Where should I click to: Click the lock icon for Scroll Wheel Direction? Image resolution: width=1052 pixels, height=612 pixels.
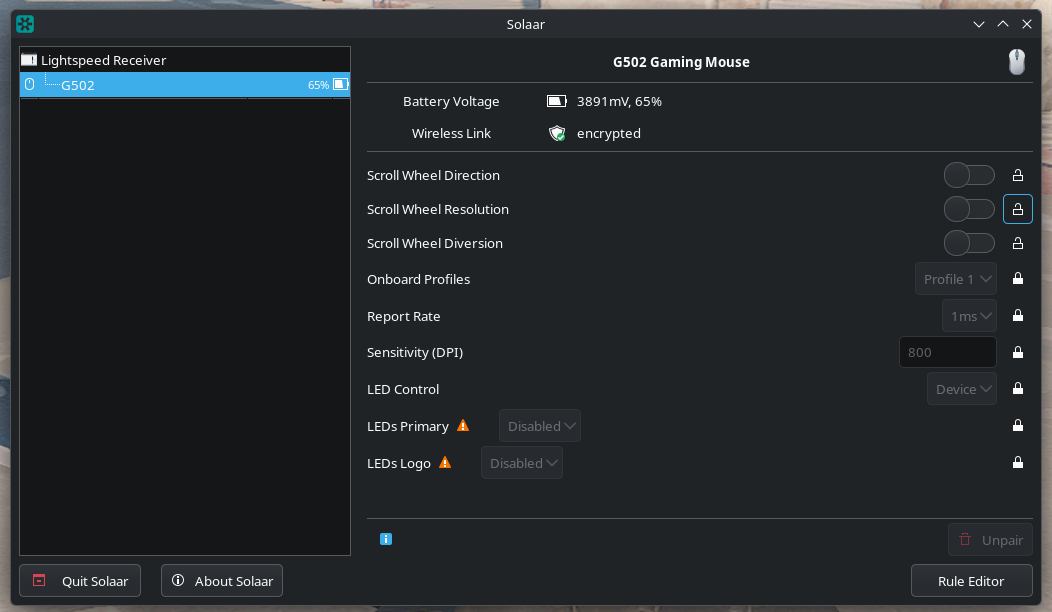(1018, 176)
